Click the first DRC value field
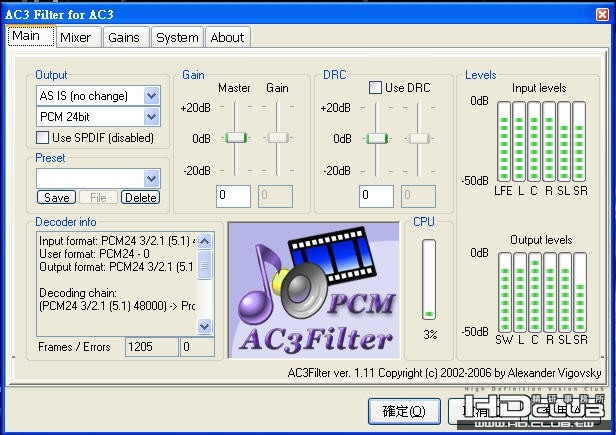Viewport: 616px width, 435px height. click(376, 196)
